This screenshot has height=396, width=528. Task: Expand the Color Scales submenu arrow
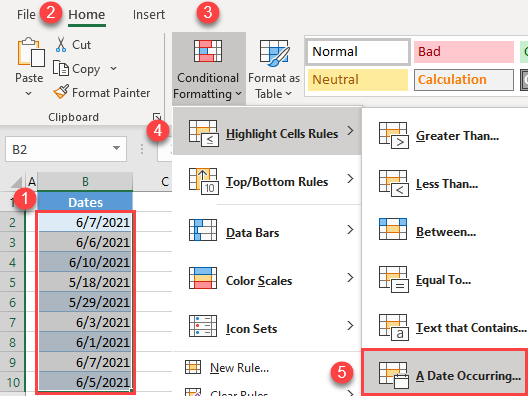click(x=350, y=277)
